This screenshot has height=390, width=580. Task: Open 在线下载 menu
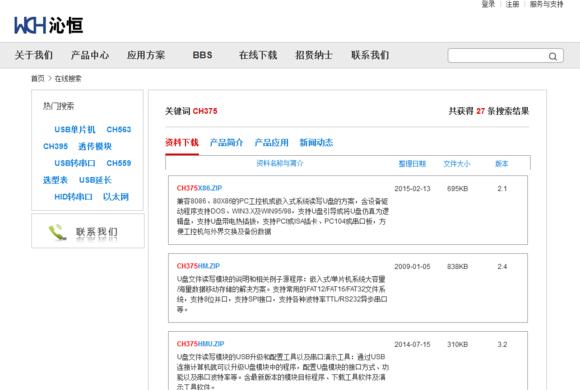[x=258, y=55]
